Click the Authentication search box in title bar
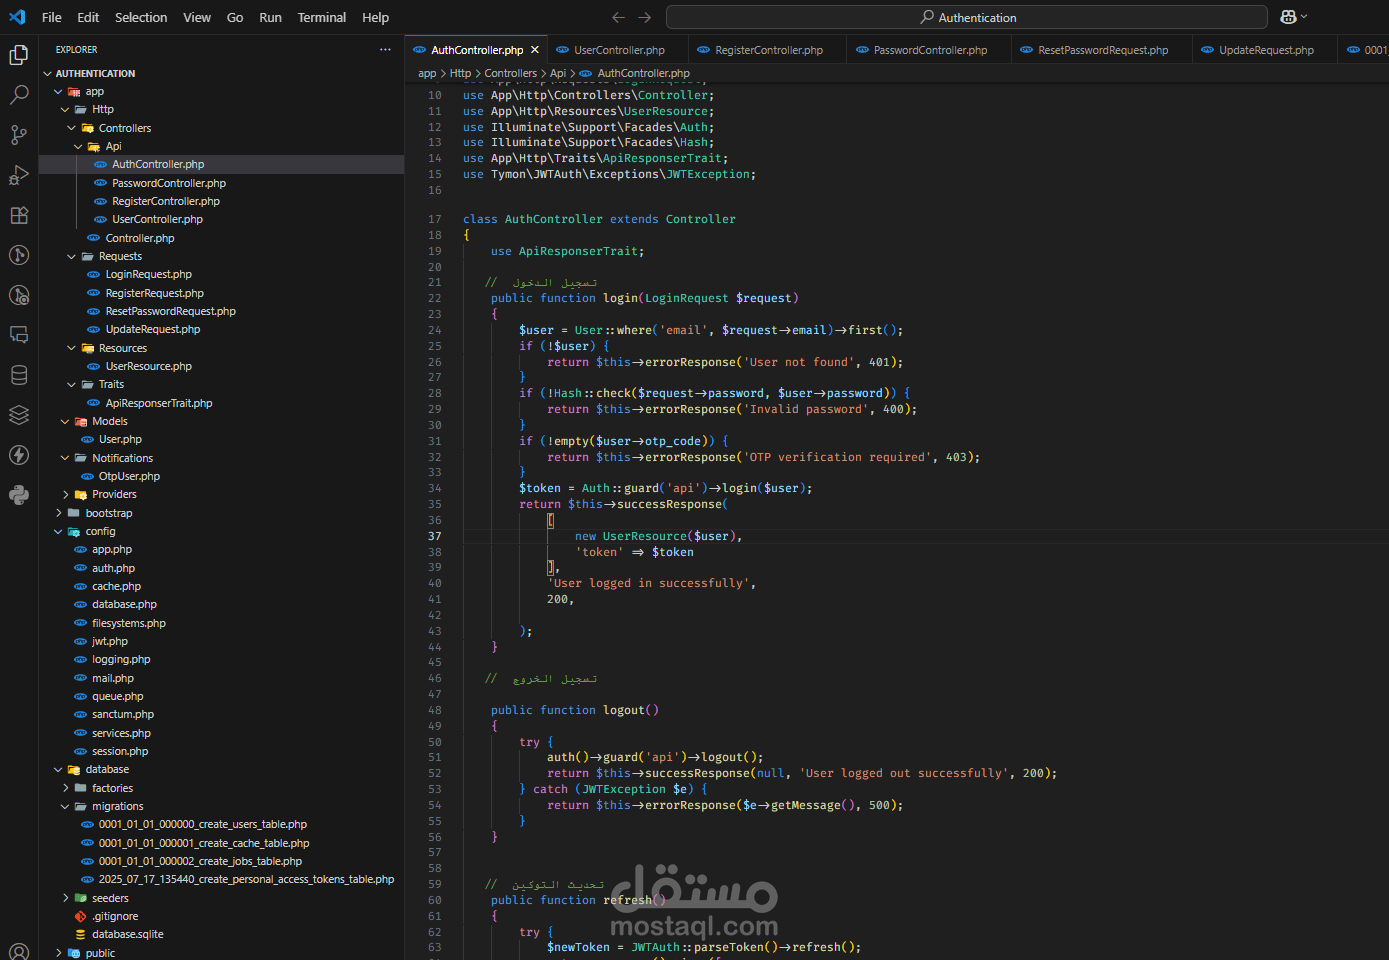 pos(967,17)
